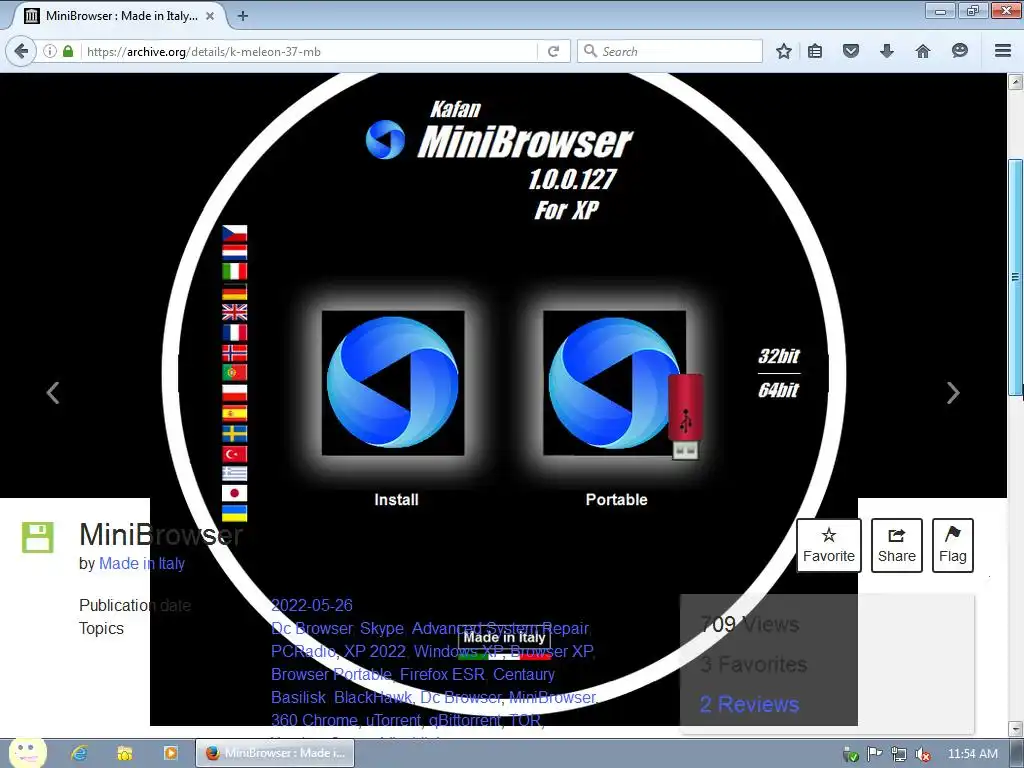Click the United Kingdom flag
Image resolution: width=1024 pixels, height=768 pixels.
coord(234,312)
